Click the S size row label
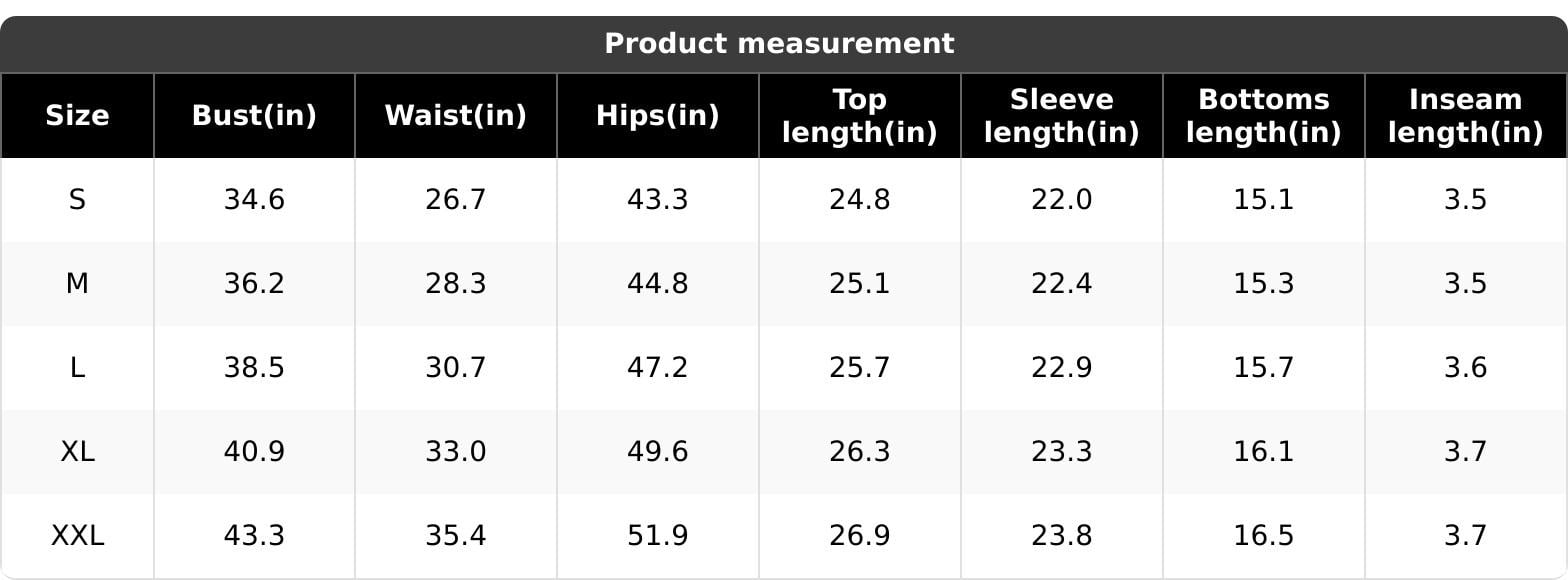The image size is (1568, 580). pyautogui.click(x=77, y=200)
